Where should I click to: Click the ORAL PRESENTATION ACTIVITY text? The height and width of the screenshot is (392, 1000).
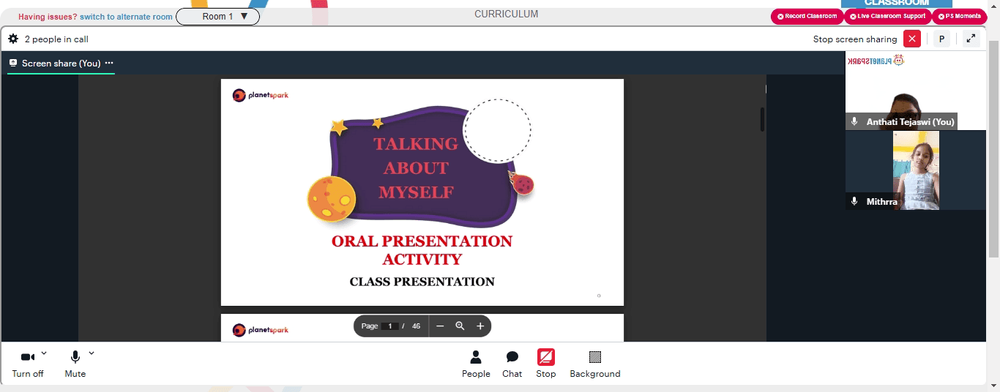point(422,250)
